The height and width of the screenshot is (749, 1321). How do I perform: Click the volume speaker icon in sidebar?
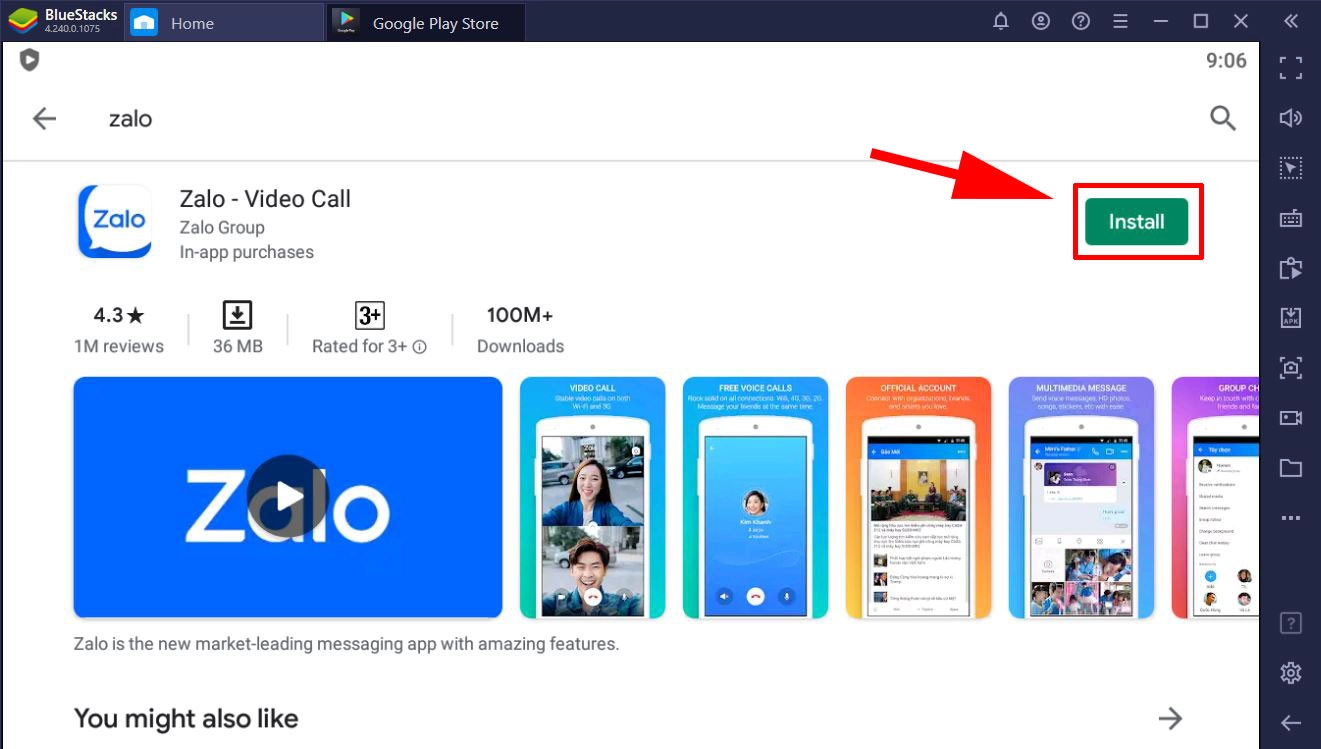coord(1291,118)
